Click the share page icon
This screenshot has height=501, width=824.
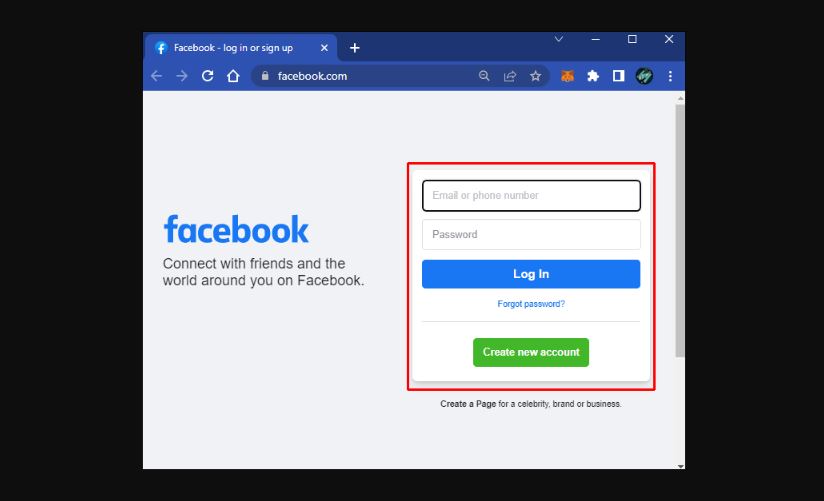(x=510, y=76)
